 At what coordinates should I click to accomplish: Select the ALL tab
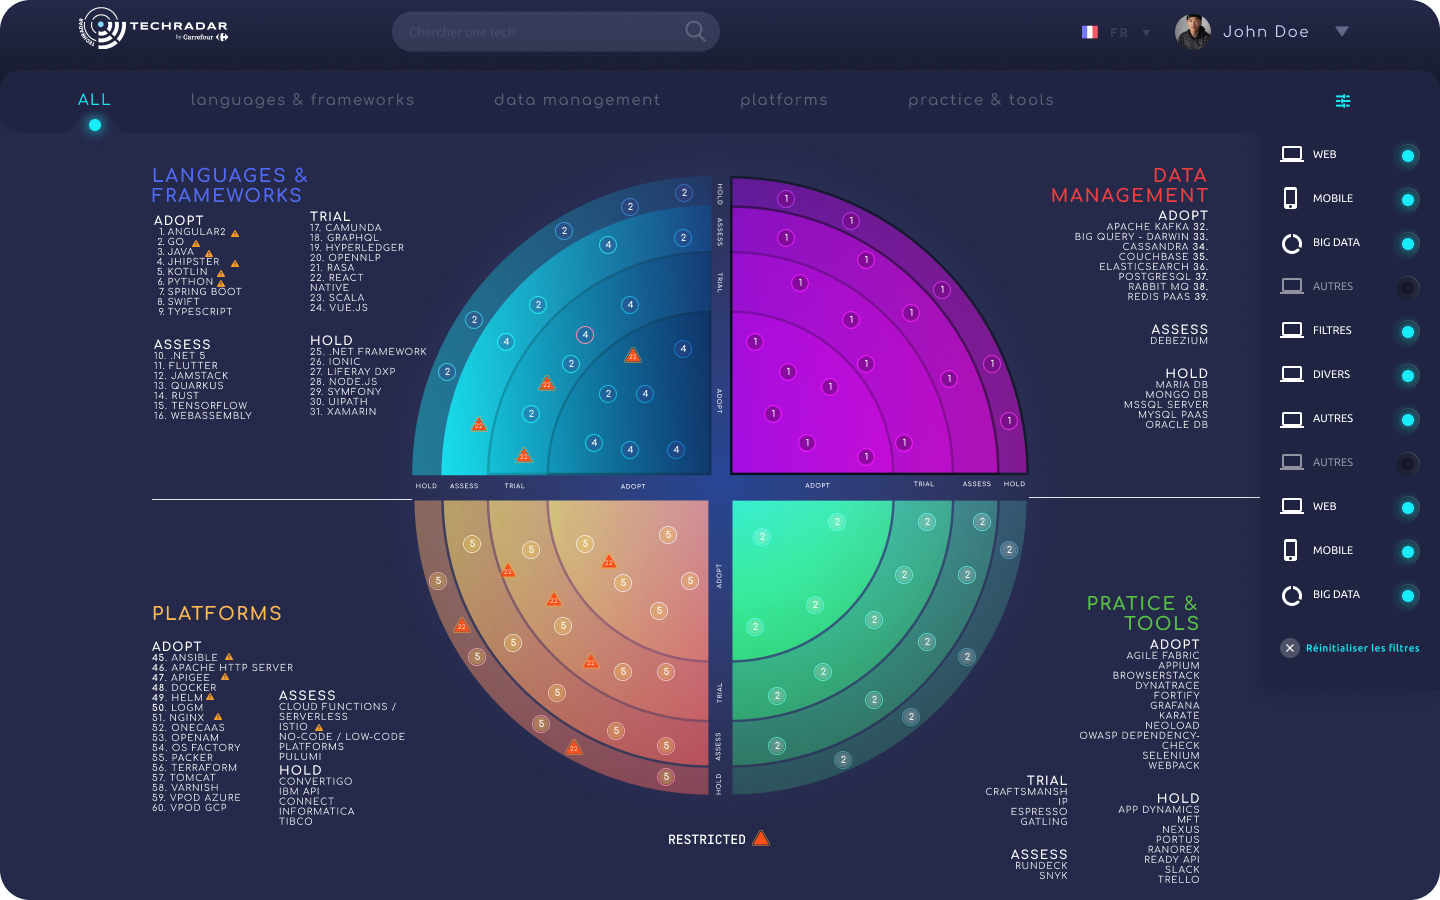[x=94, y=100]
